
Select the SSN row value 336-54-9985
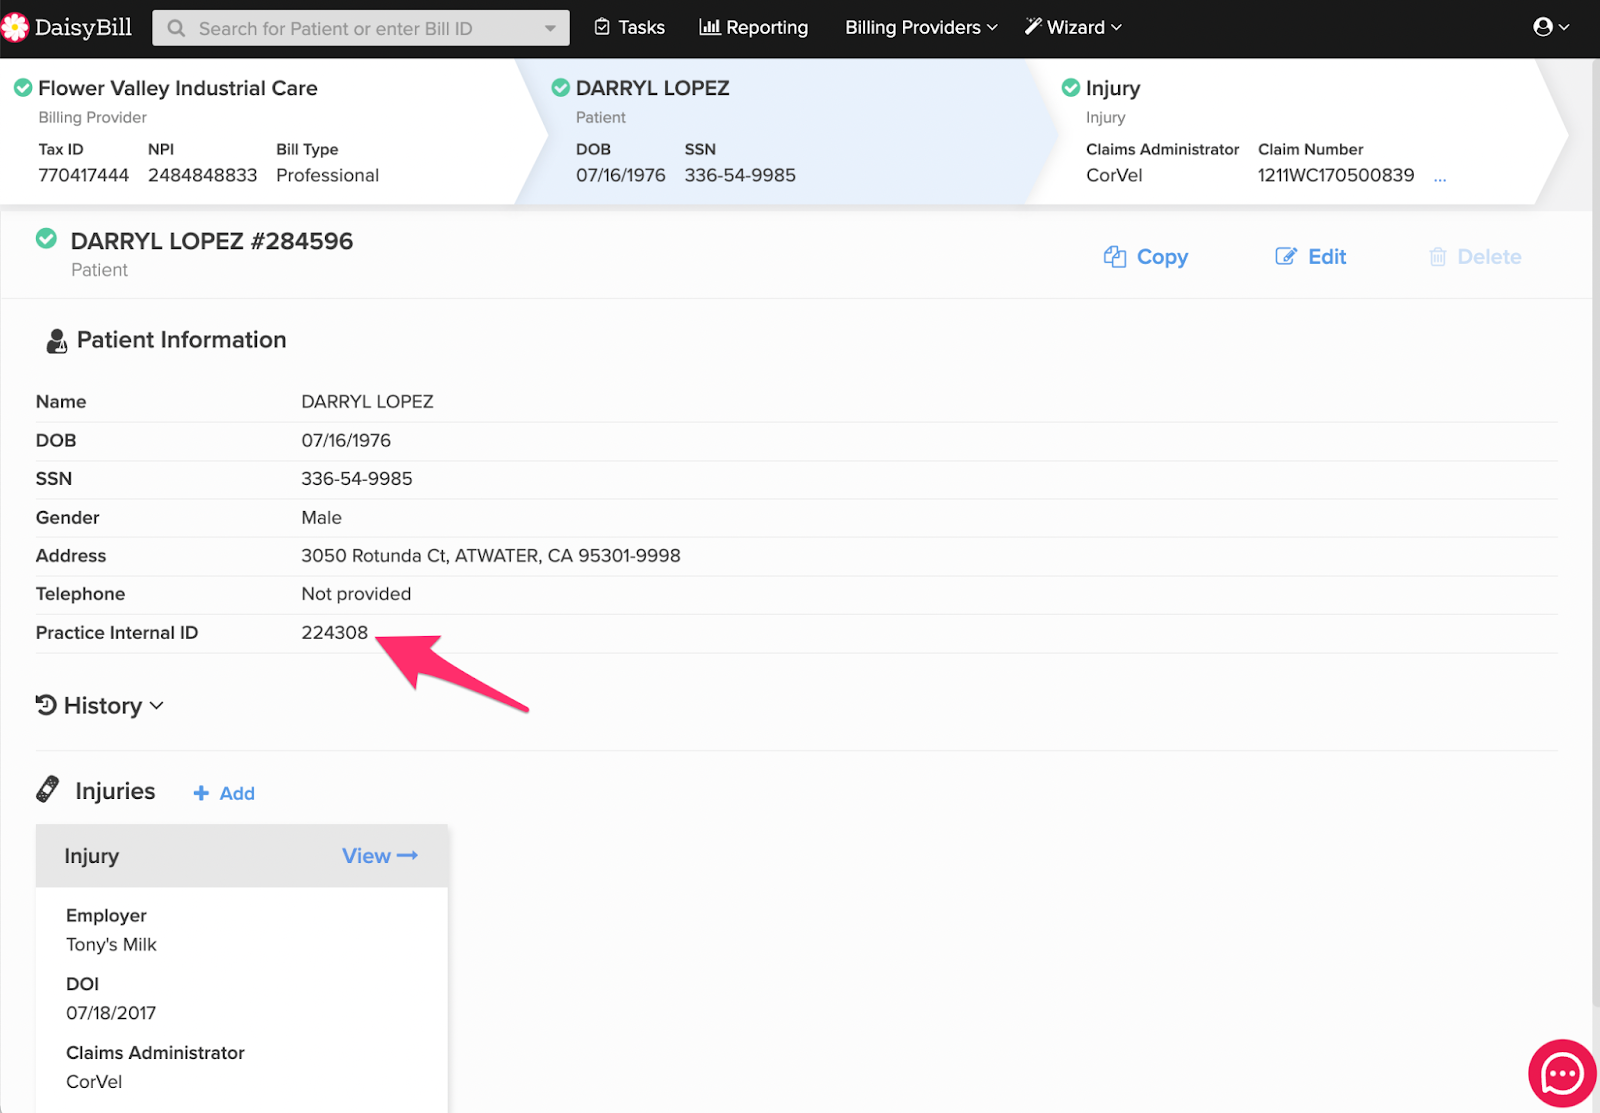(x=357, y=479)
